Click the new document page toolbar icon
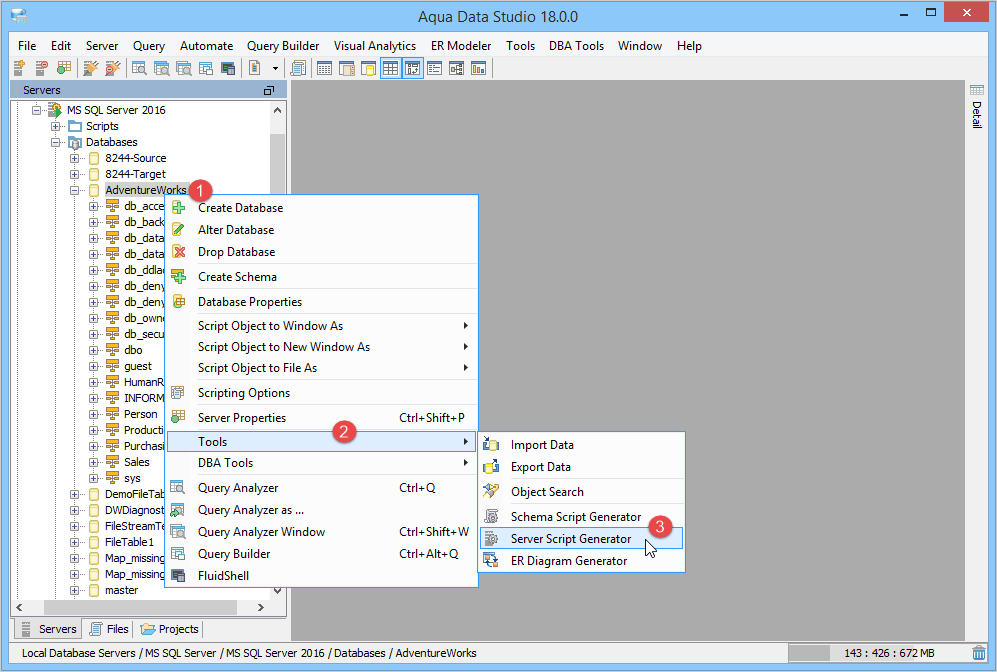 (254, 68)
